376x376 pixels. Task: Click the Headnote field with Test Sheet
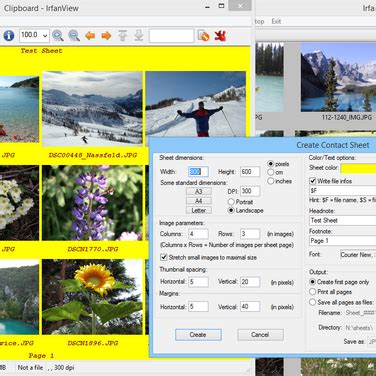point(343,220)
